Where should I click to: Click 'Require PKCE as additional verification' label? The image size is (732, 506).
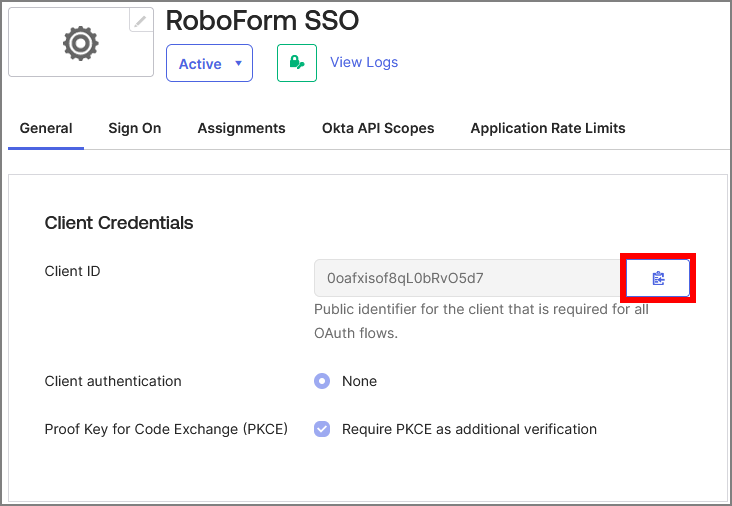(x=469, y=429)
